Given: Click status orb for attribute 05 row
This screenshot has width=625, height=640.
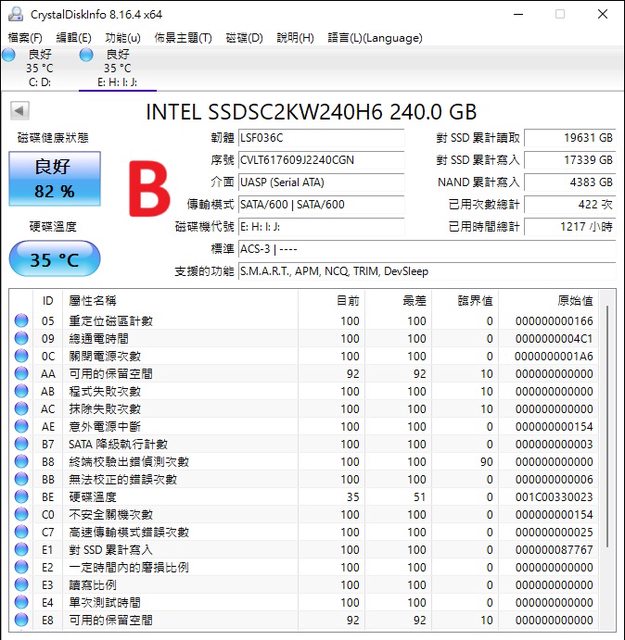Looking at the screenshot, I should 21,321.
